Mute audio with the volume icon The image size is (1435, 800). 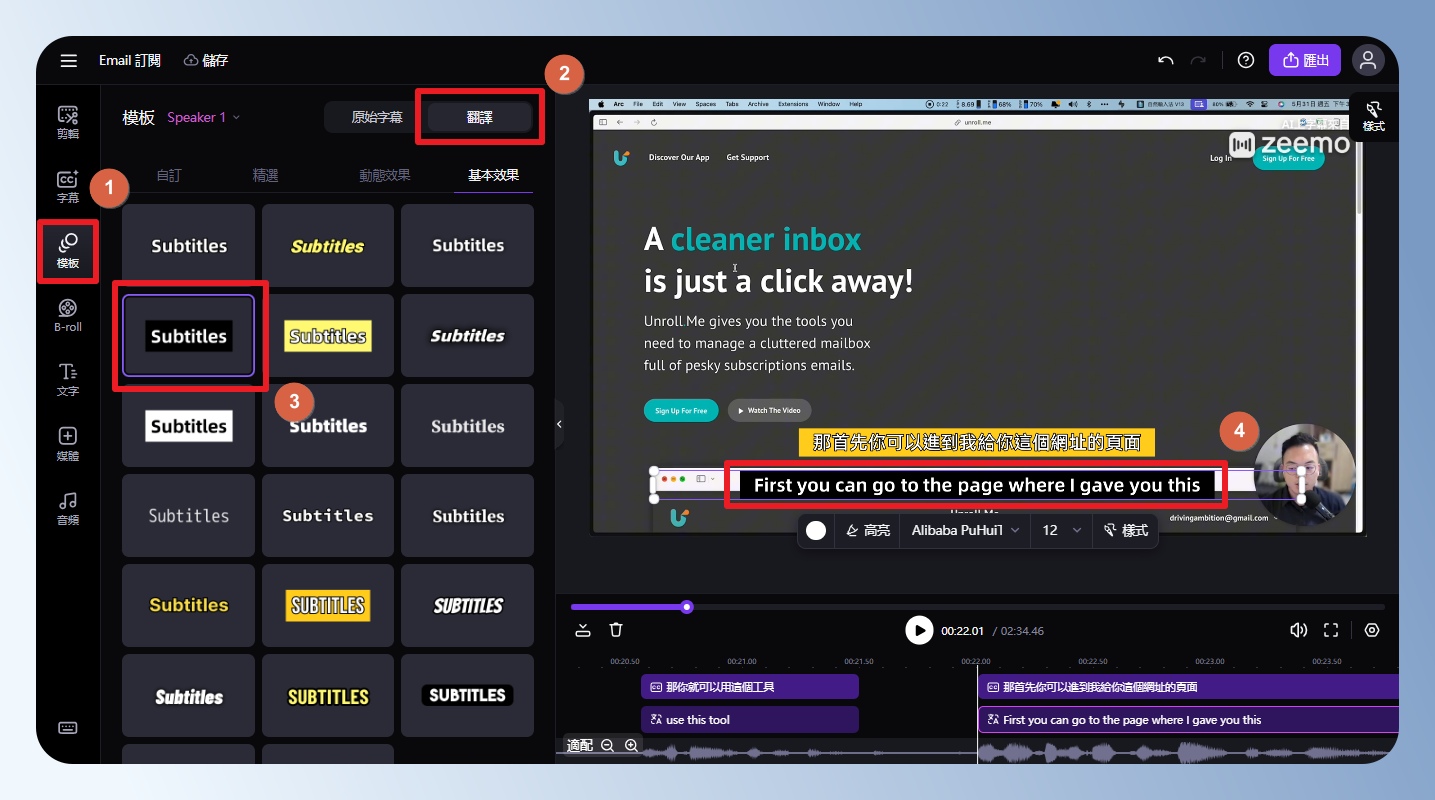point(1298,630)
